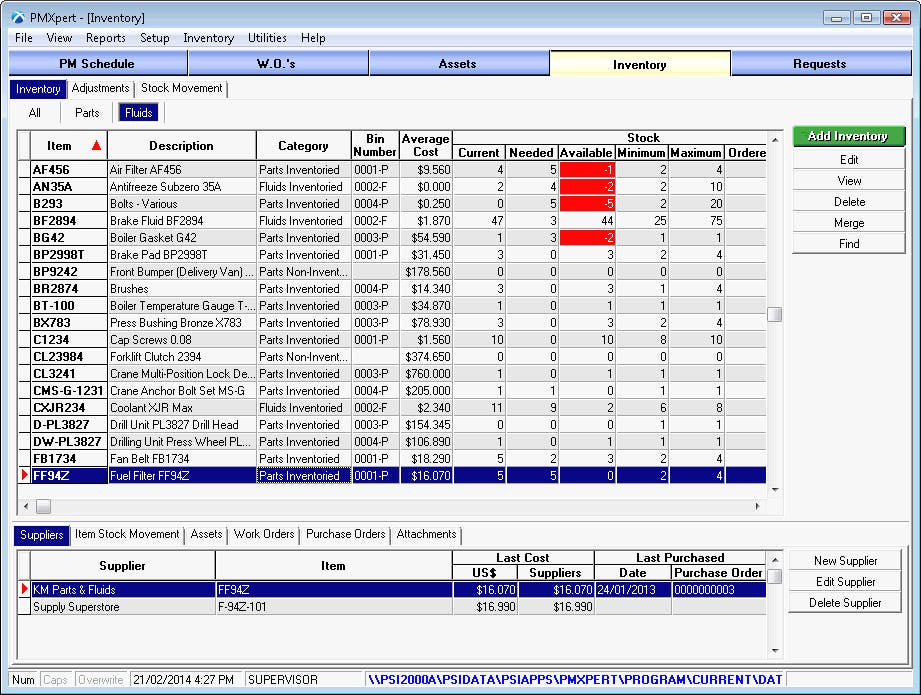921x695 pixels.
Task: Show All inventory items filter
Action: [35, 113]
